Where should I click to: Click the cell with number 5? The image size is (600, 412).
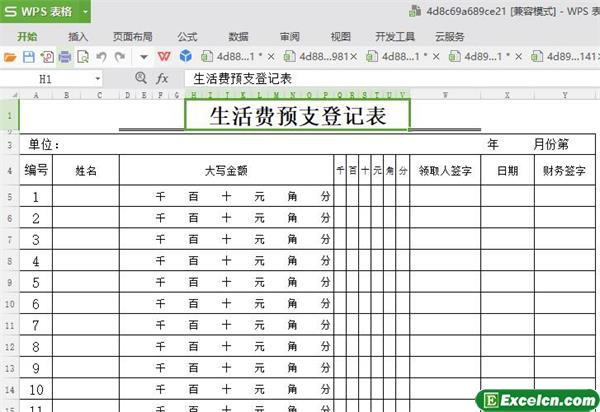(x=36, y=282)
